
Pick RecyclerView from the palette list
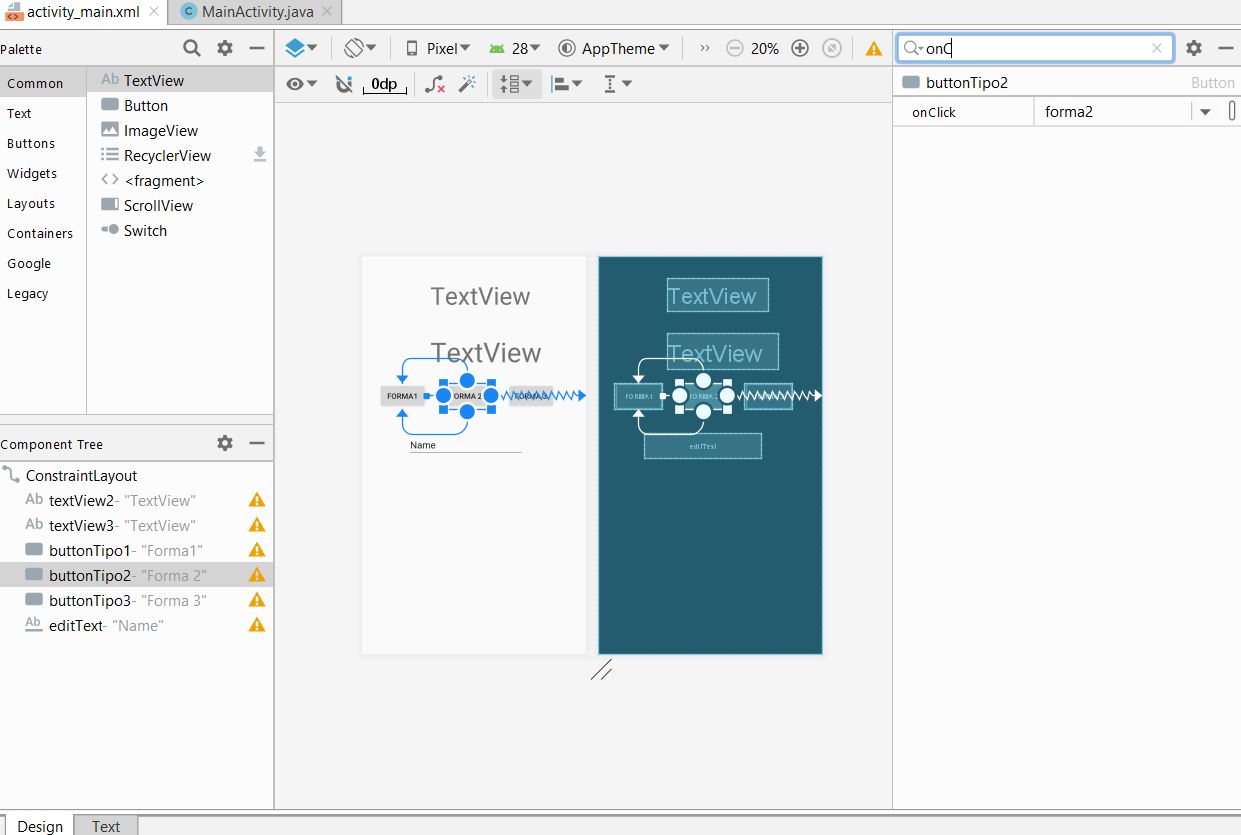(x=180, y=155)
